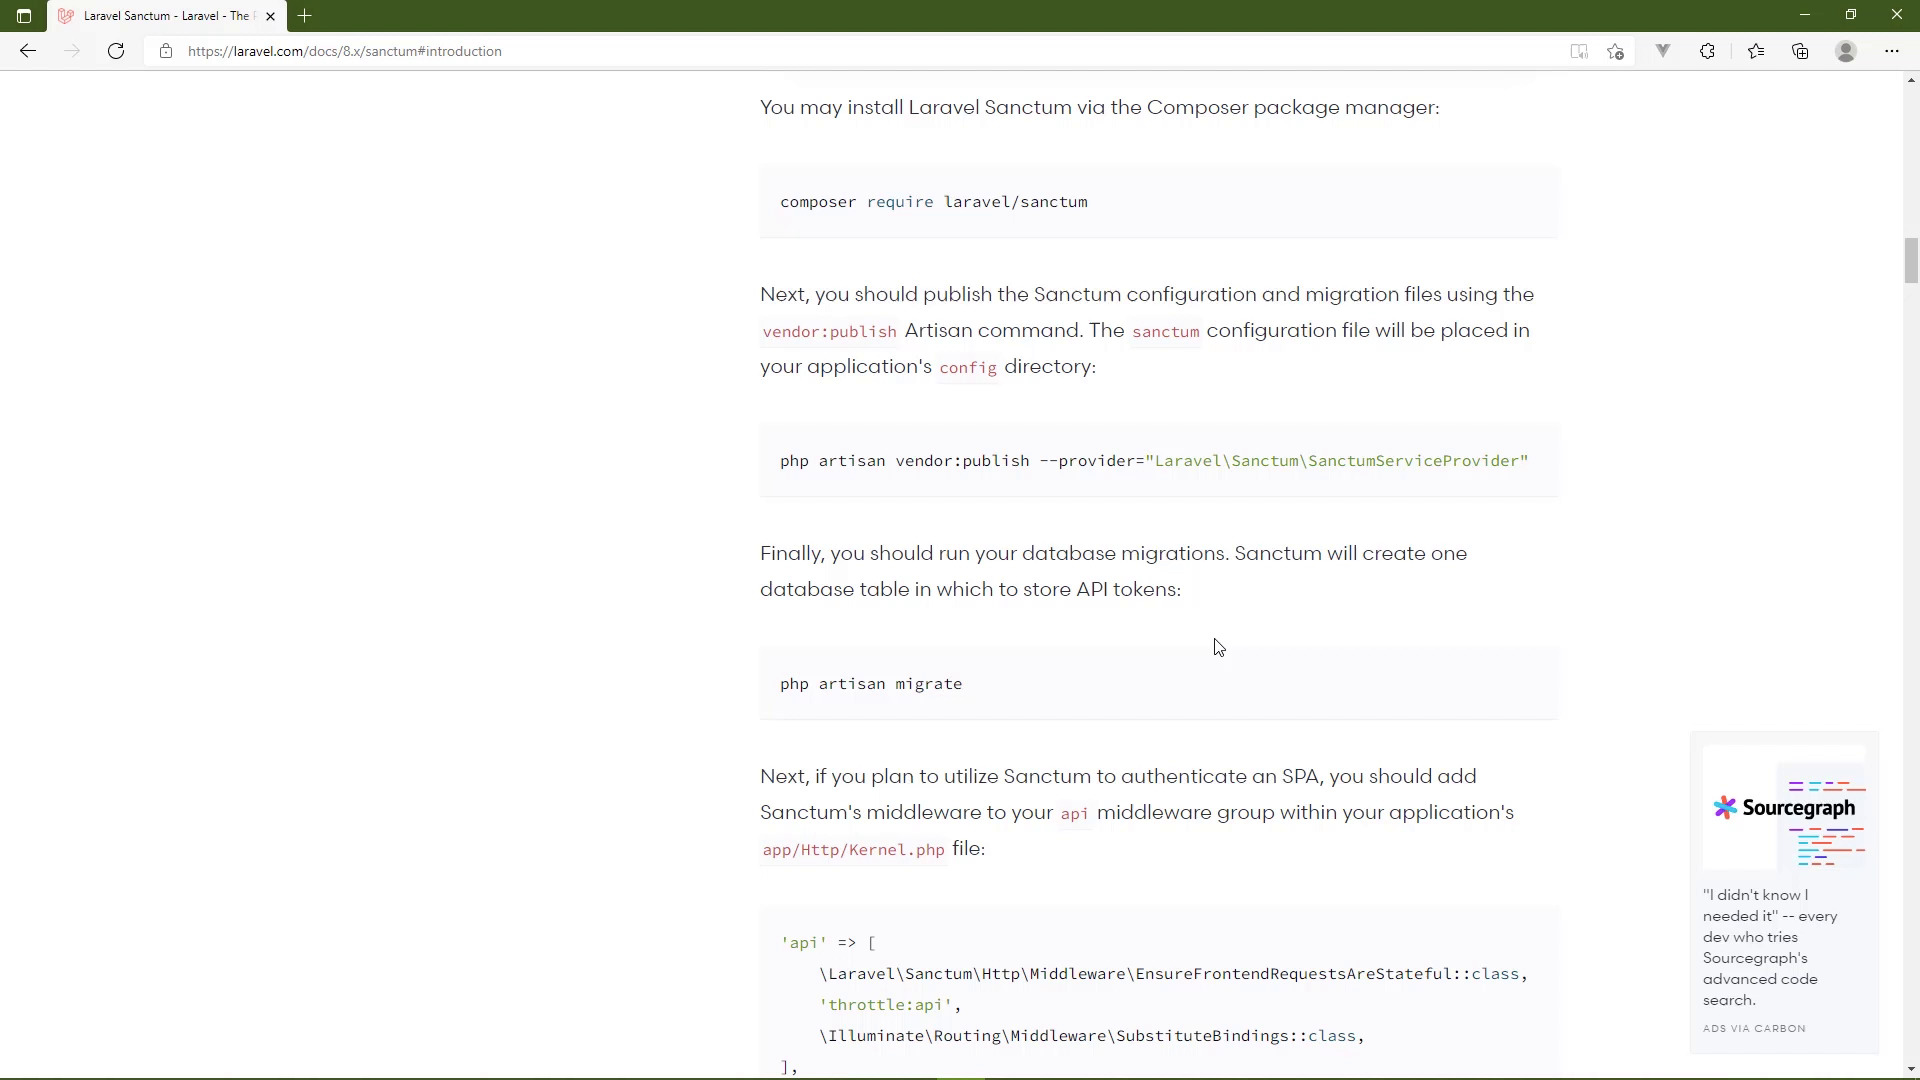Restore down the browser window
This screenshot has height=1080, width=1920.
click(x=1851, y=15)
